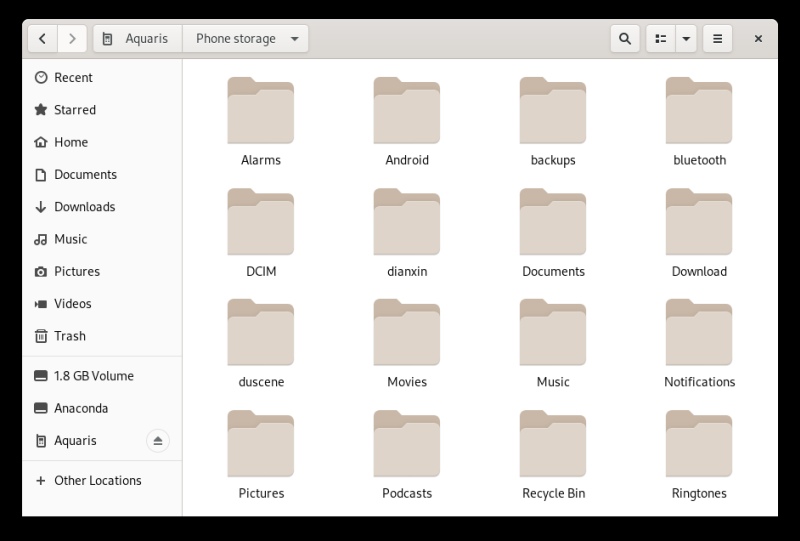800x541 pixels.
Task: Select the Anaconda volume
Action: 81,408
